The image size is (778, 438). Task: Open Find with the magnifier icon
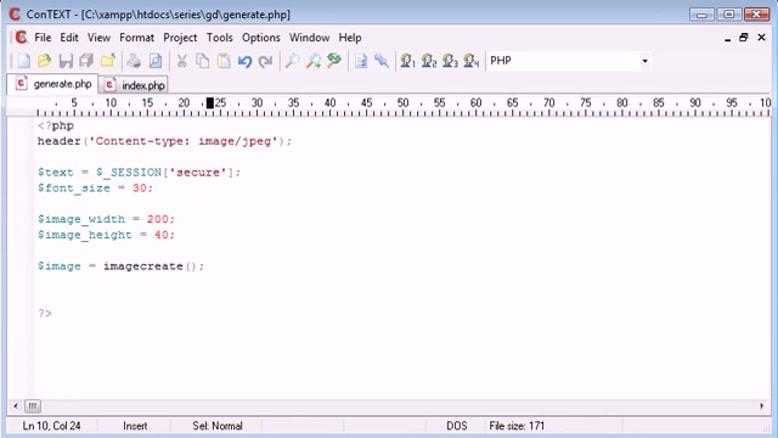pos(292,61)
